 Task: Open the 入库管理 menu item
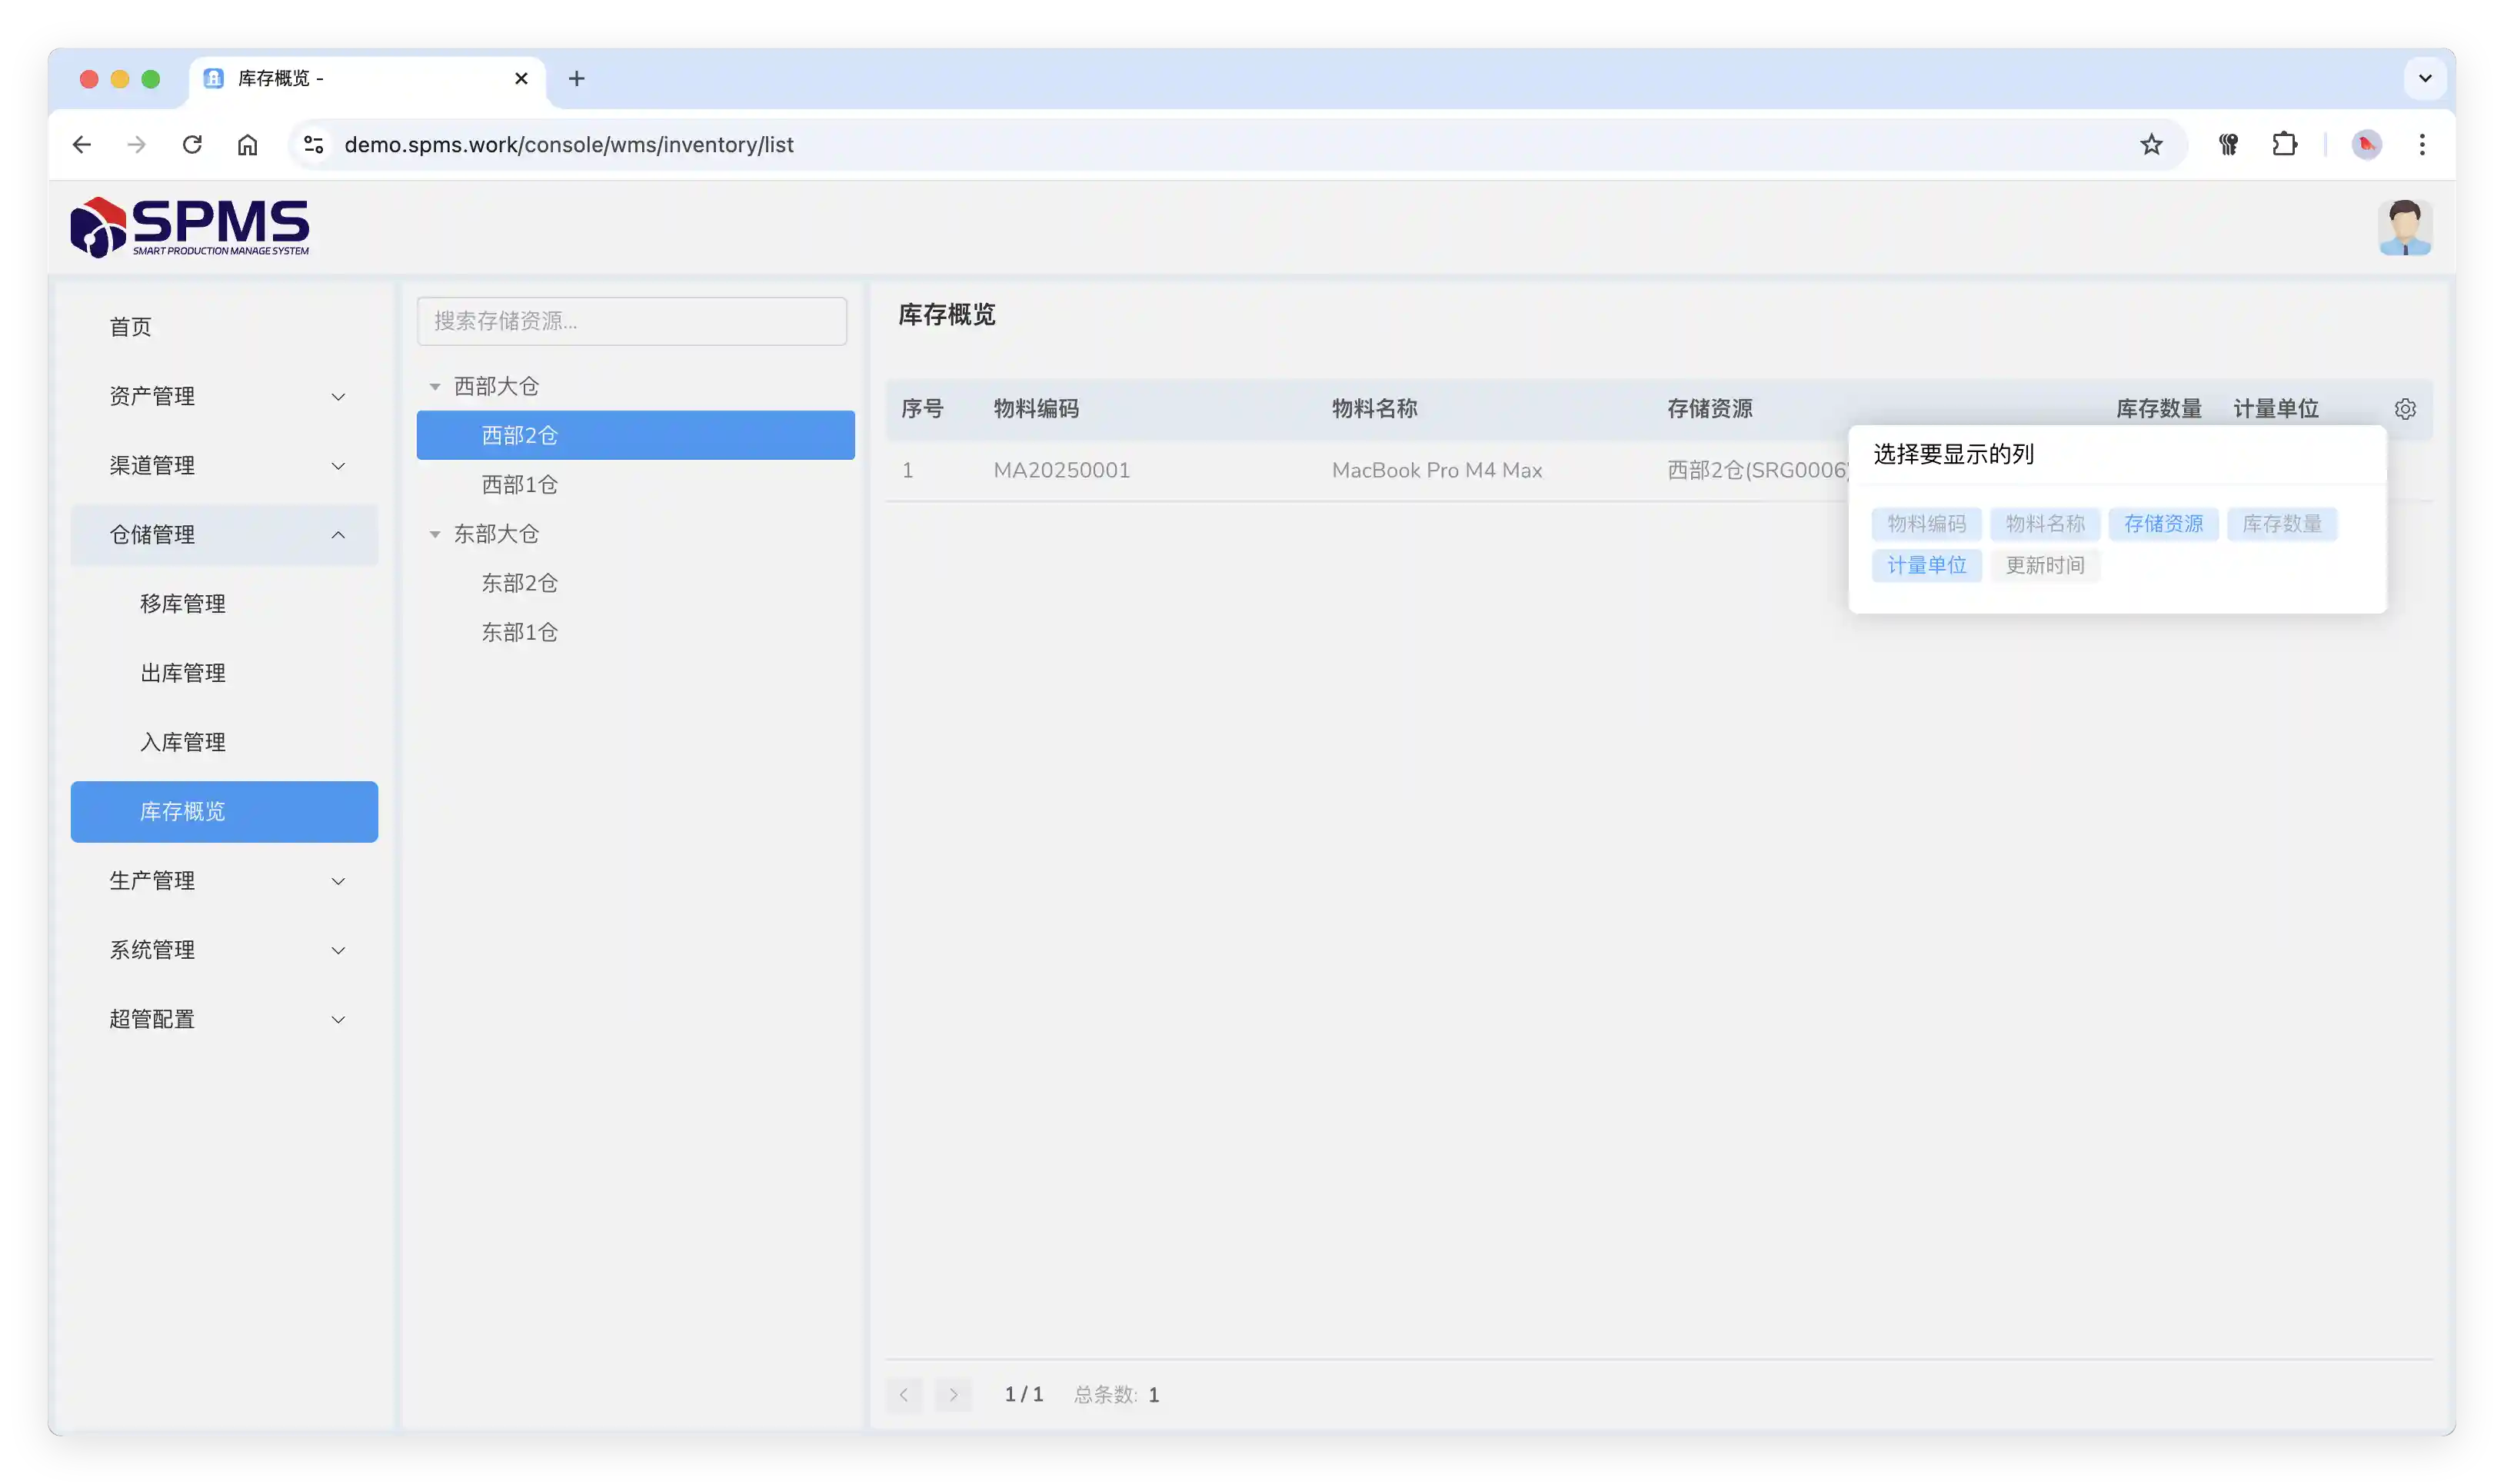tap(183, 742)
